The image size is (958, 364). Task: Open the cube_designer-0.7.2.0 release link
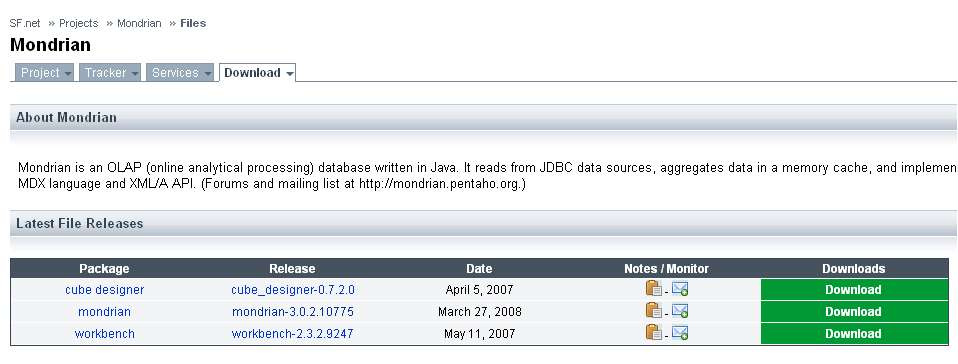[293, 289]
